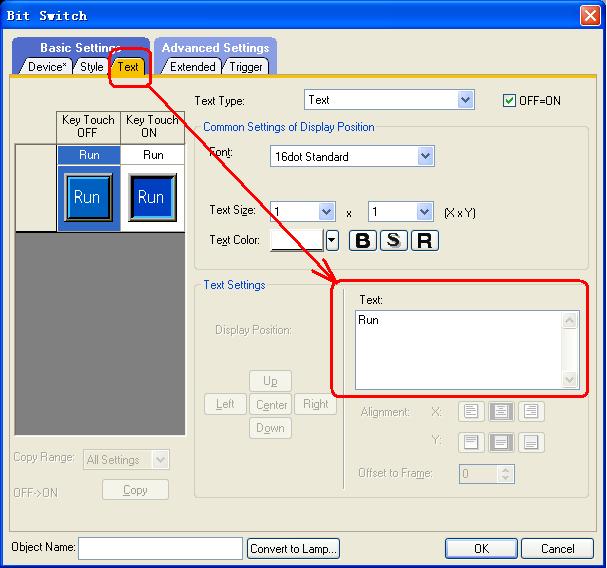607x568 pixels.
Task: Click the Raised (R) text style icon
Action: [x=424, y=241]
